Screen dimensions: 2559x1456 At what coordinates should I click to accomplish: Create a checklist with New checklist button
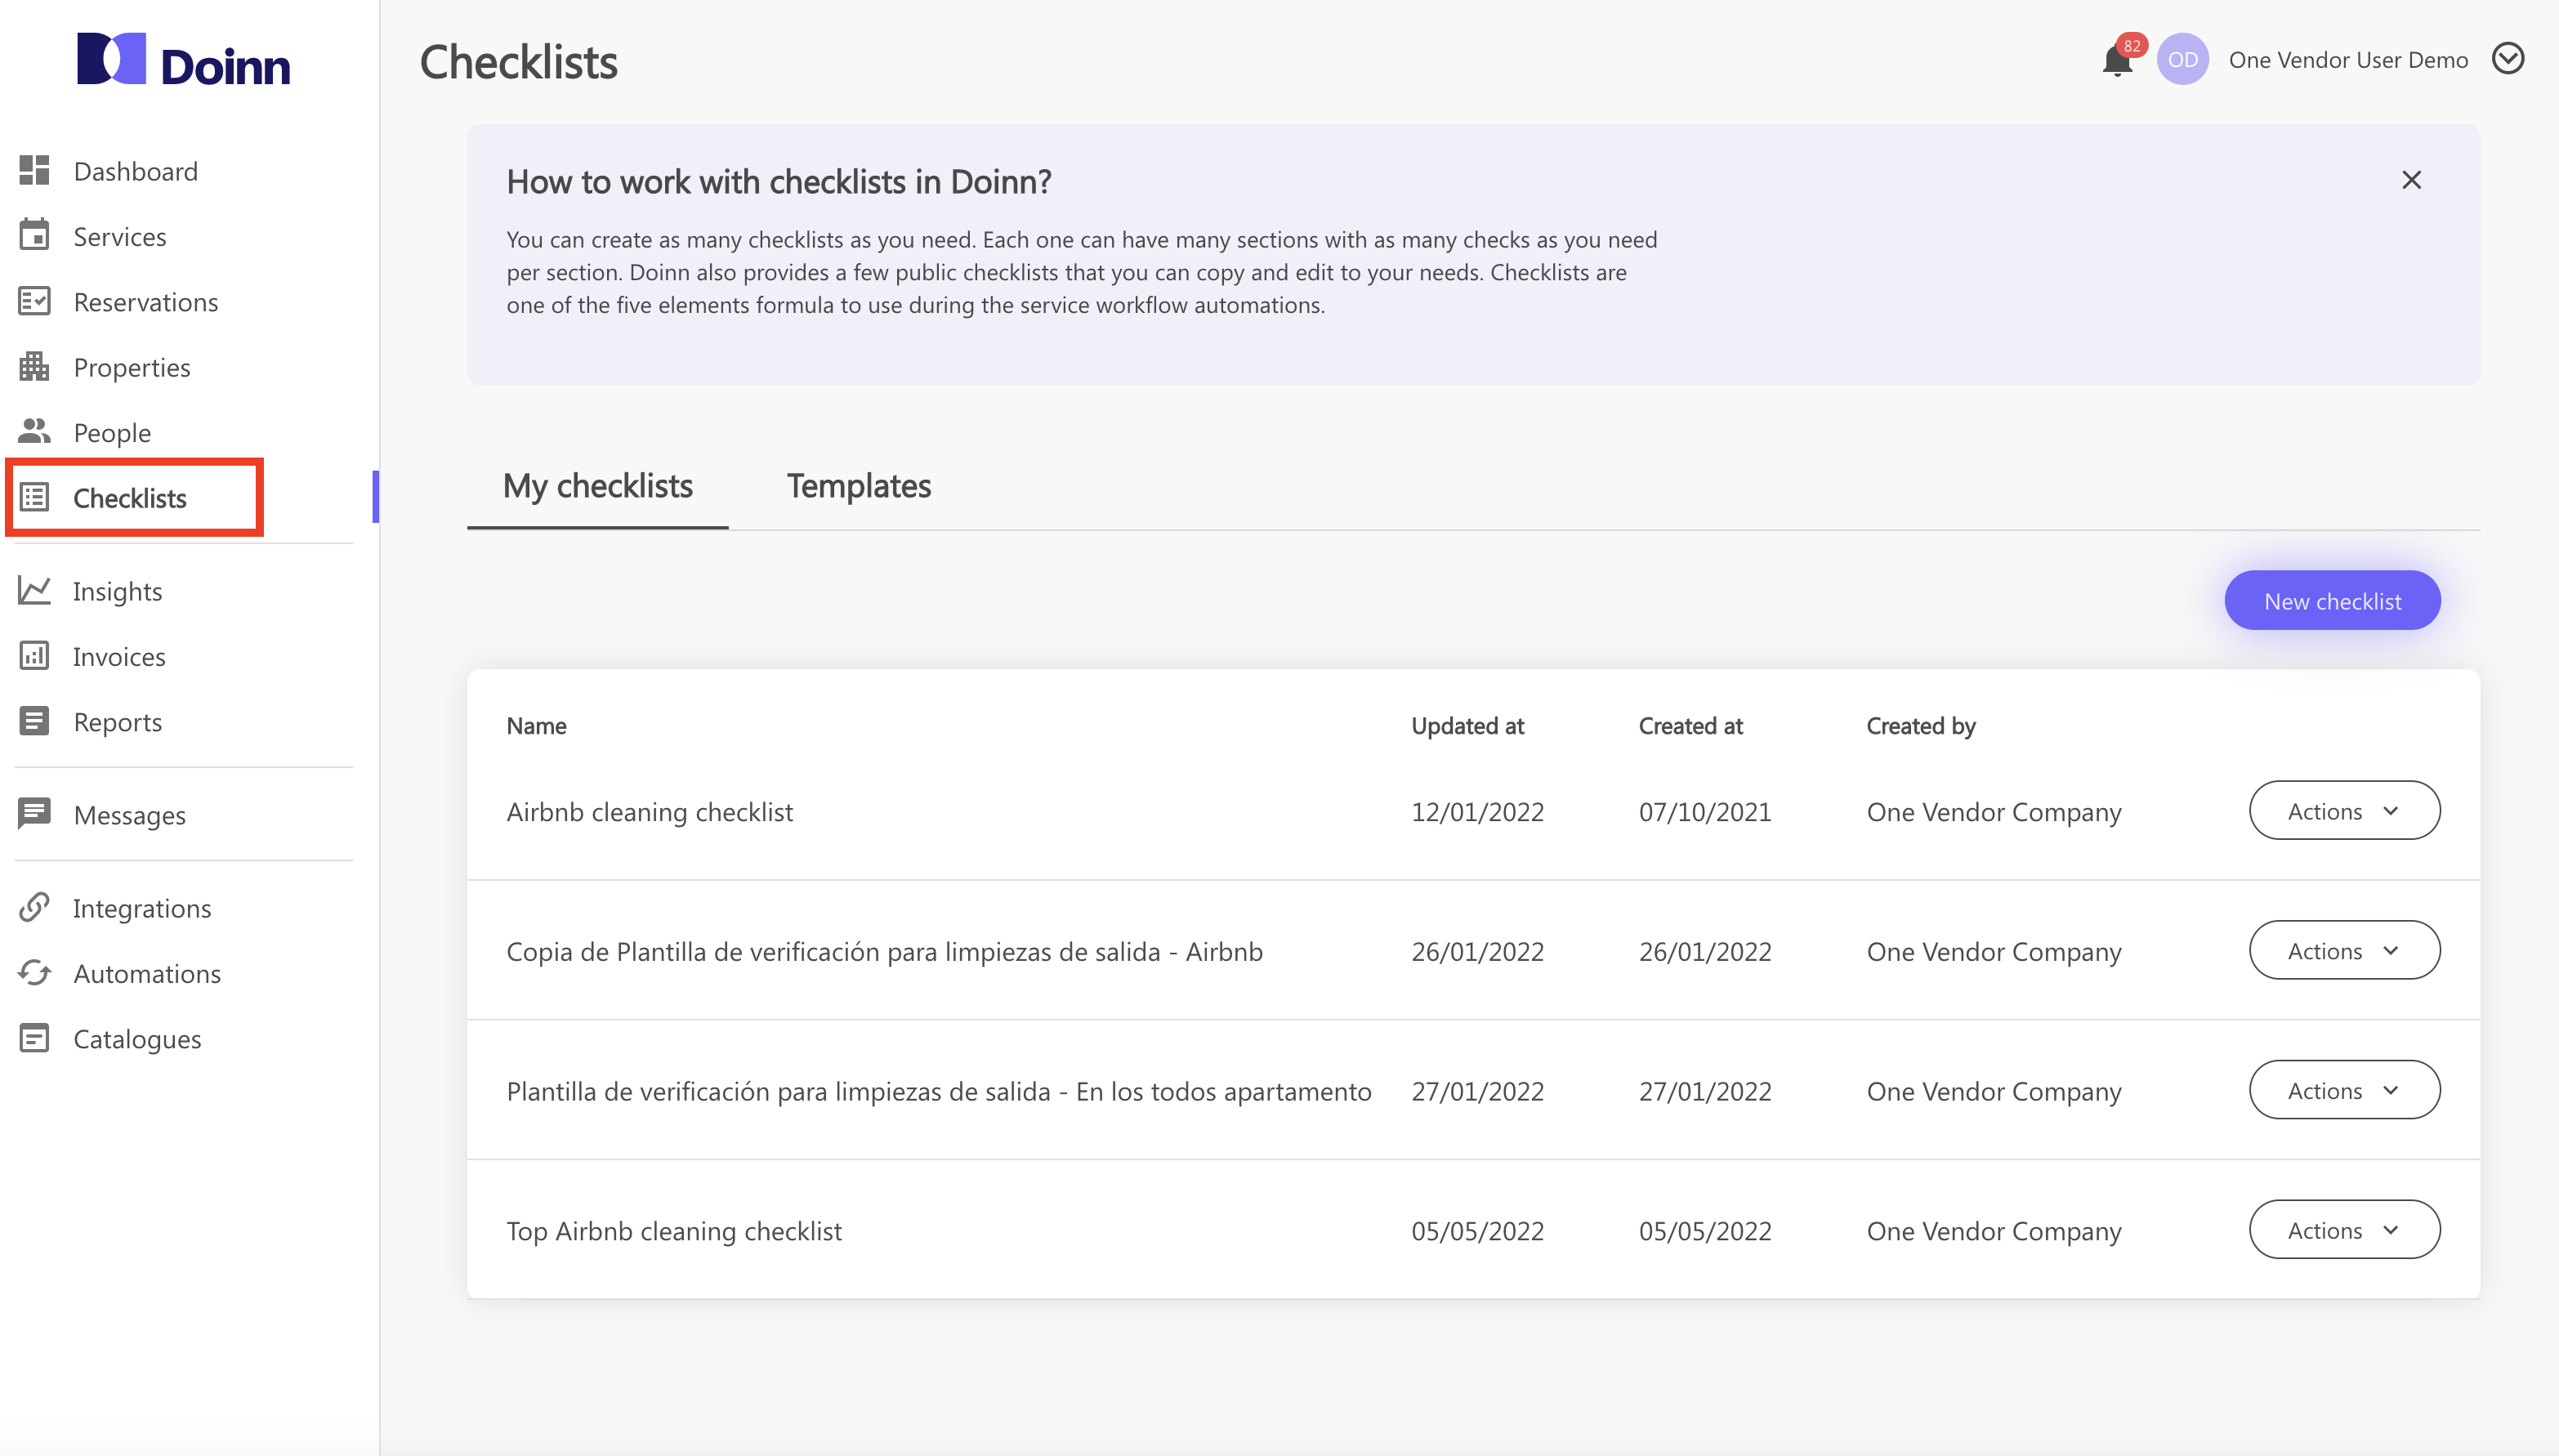(x=2332, y=600)
